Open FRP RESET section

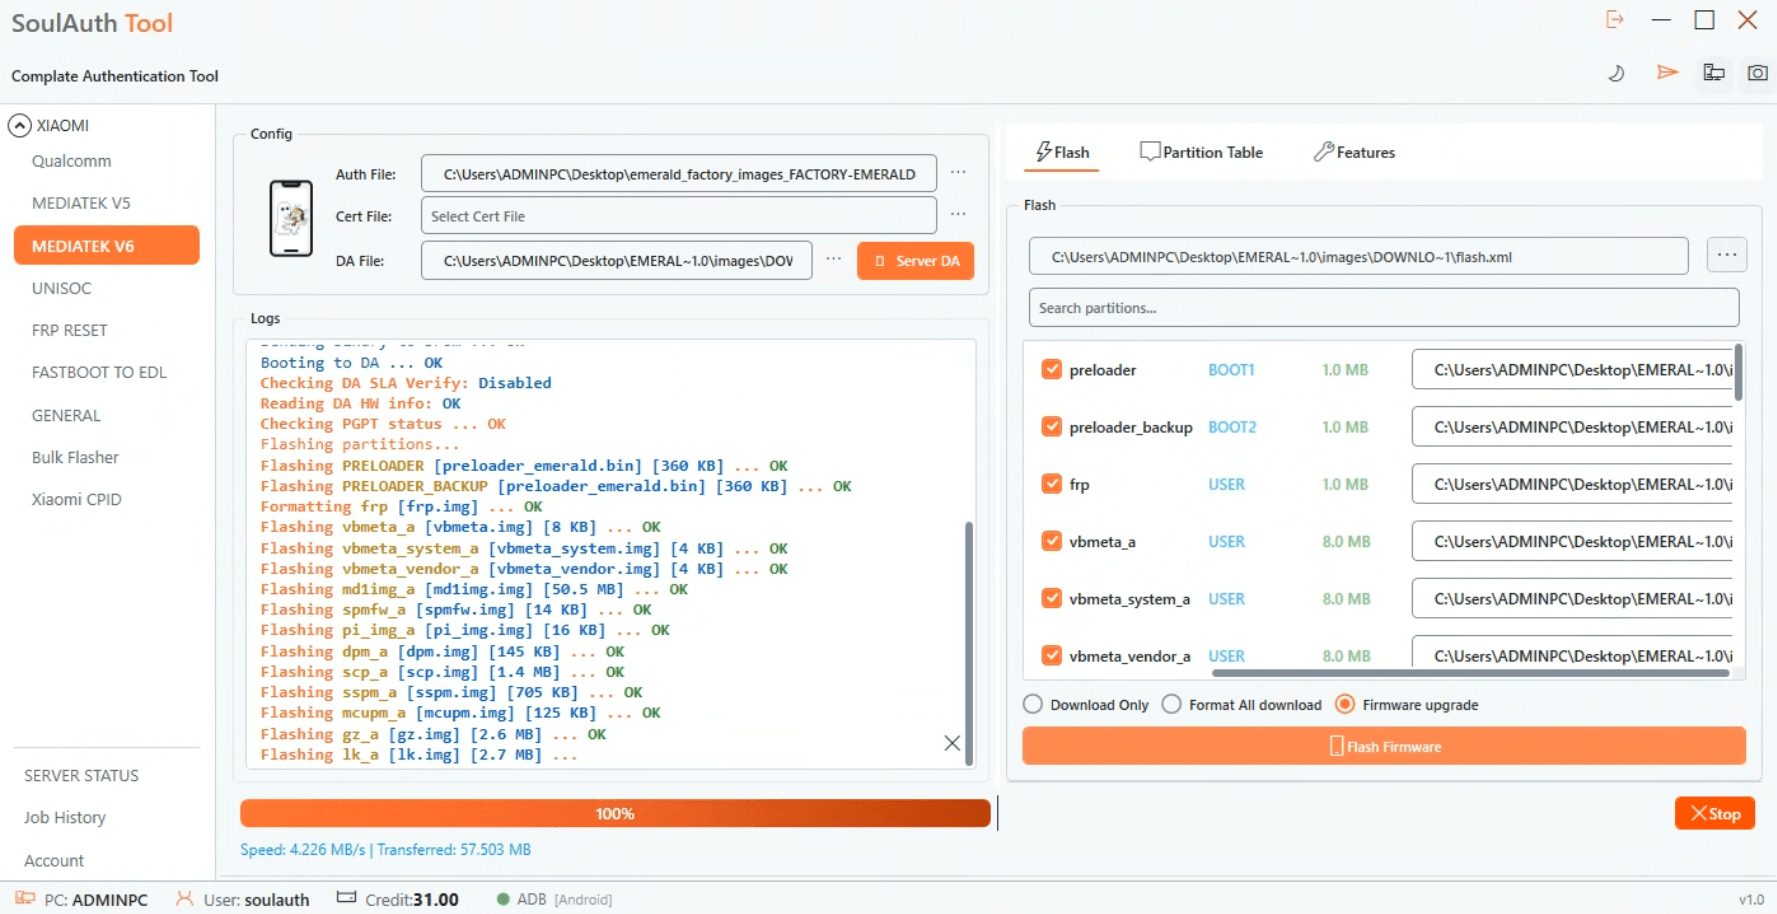coord(69,330)
